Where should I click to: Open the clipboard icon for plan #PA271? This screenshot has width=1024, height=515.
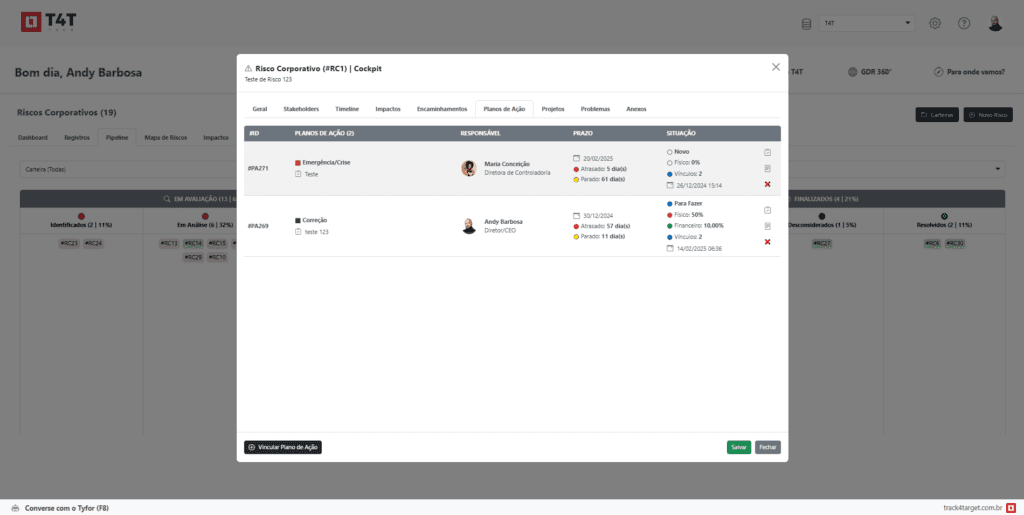[767, 152]
